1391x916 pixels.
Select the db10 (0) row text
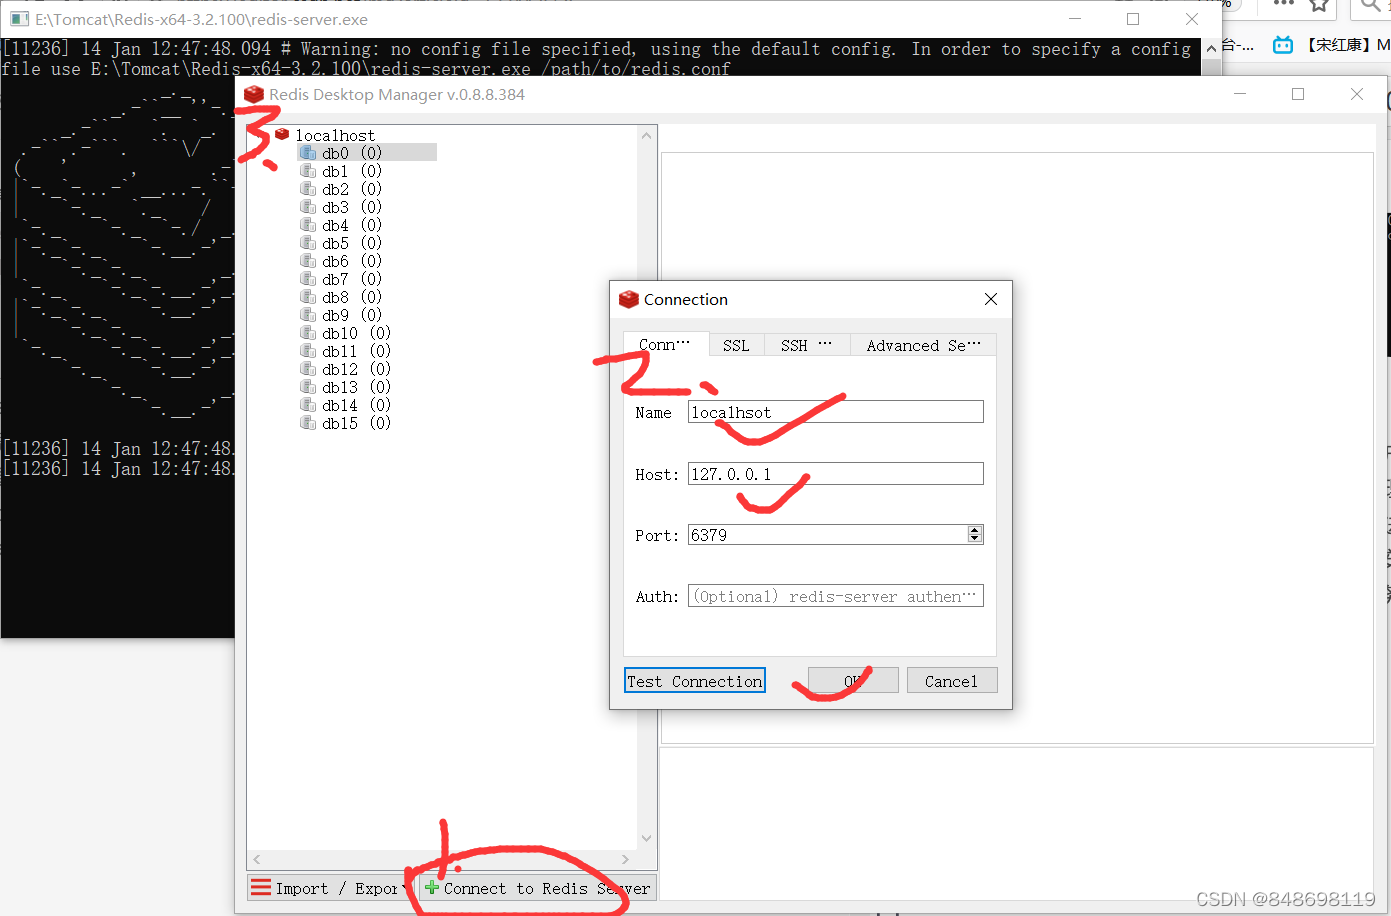click(356, 333)
